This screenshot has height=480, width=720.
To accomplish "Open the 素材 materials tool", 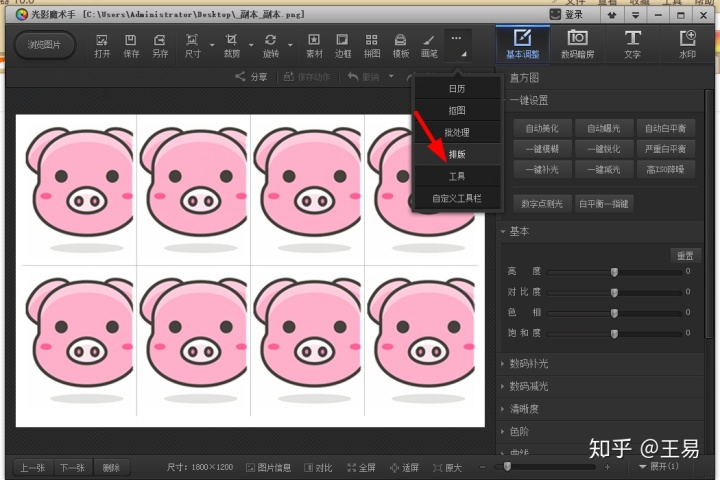I will [314, 46].
